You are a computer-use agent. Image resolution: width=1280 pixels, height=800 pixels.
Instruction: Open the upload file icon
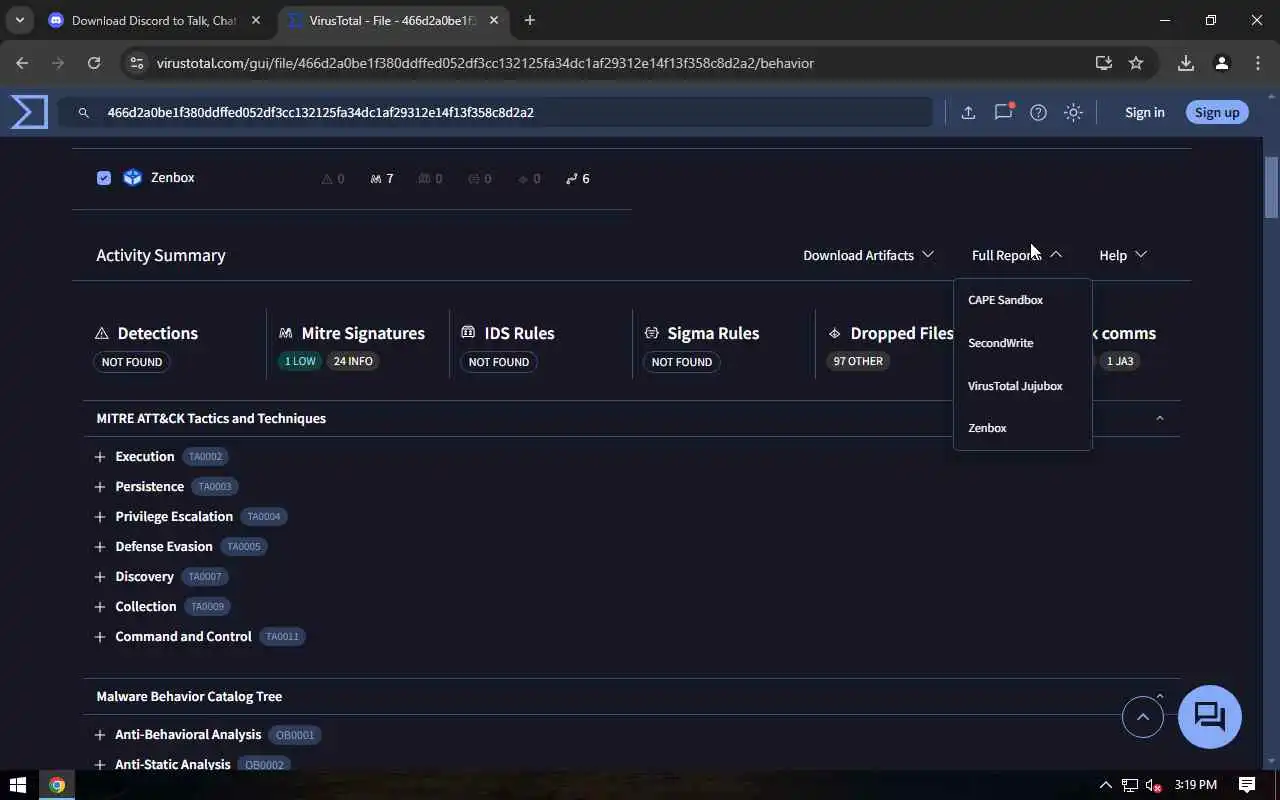coord(968,113)
